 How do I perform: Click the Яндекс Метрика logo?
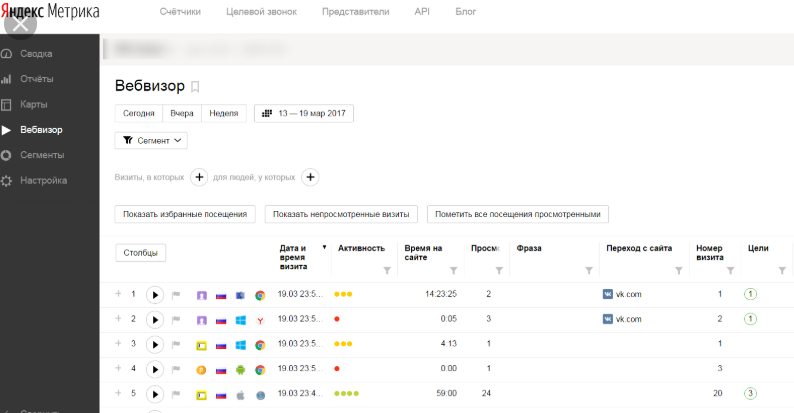50,11
